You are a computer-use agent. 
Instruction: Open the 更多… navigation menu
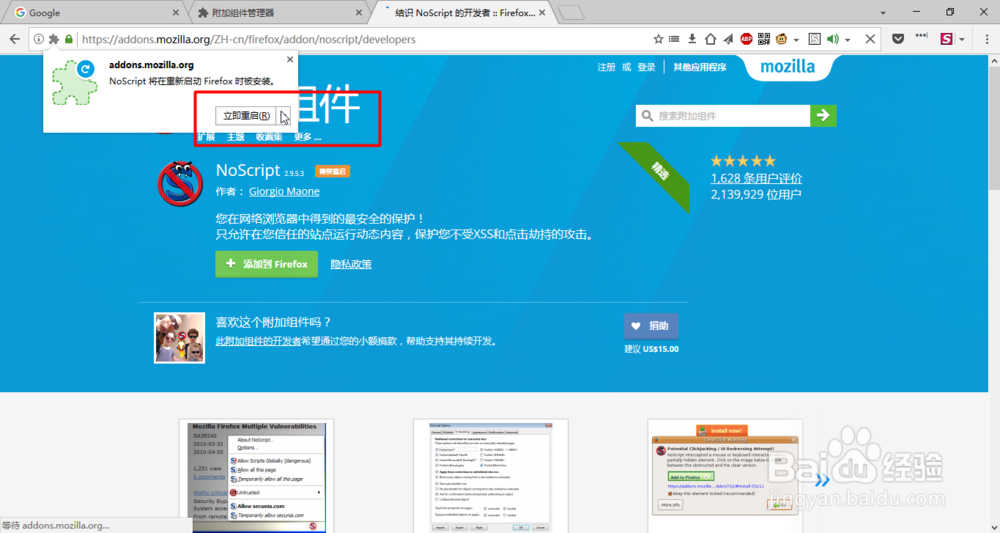pos(307,136)
